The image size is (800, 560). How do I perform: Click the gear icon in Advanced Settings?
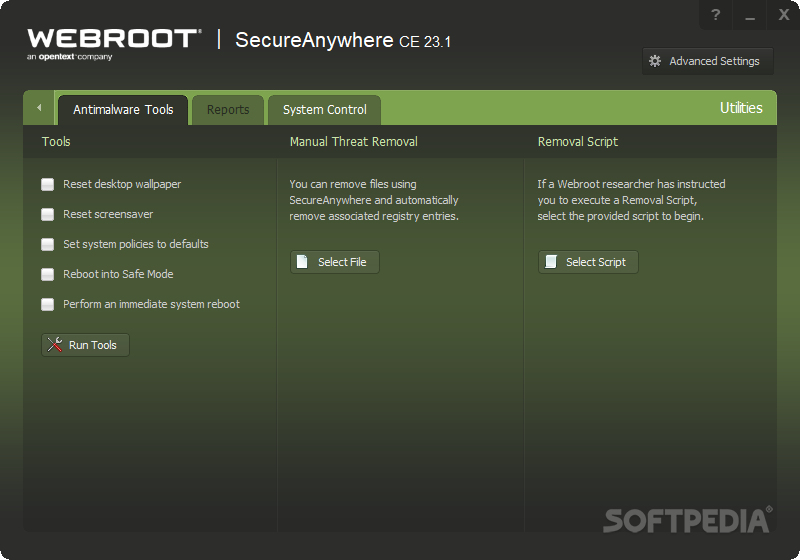click(x=655, y=61)
